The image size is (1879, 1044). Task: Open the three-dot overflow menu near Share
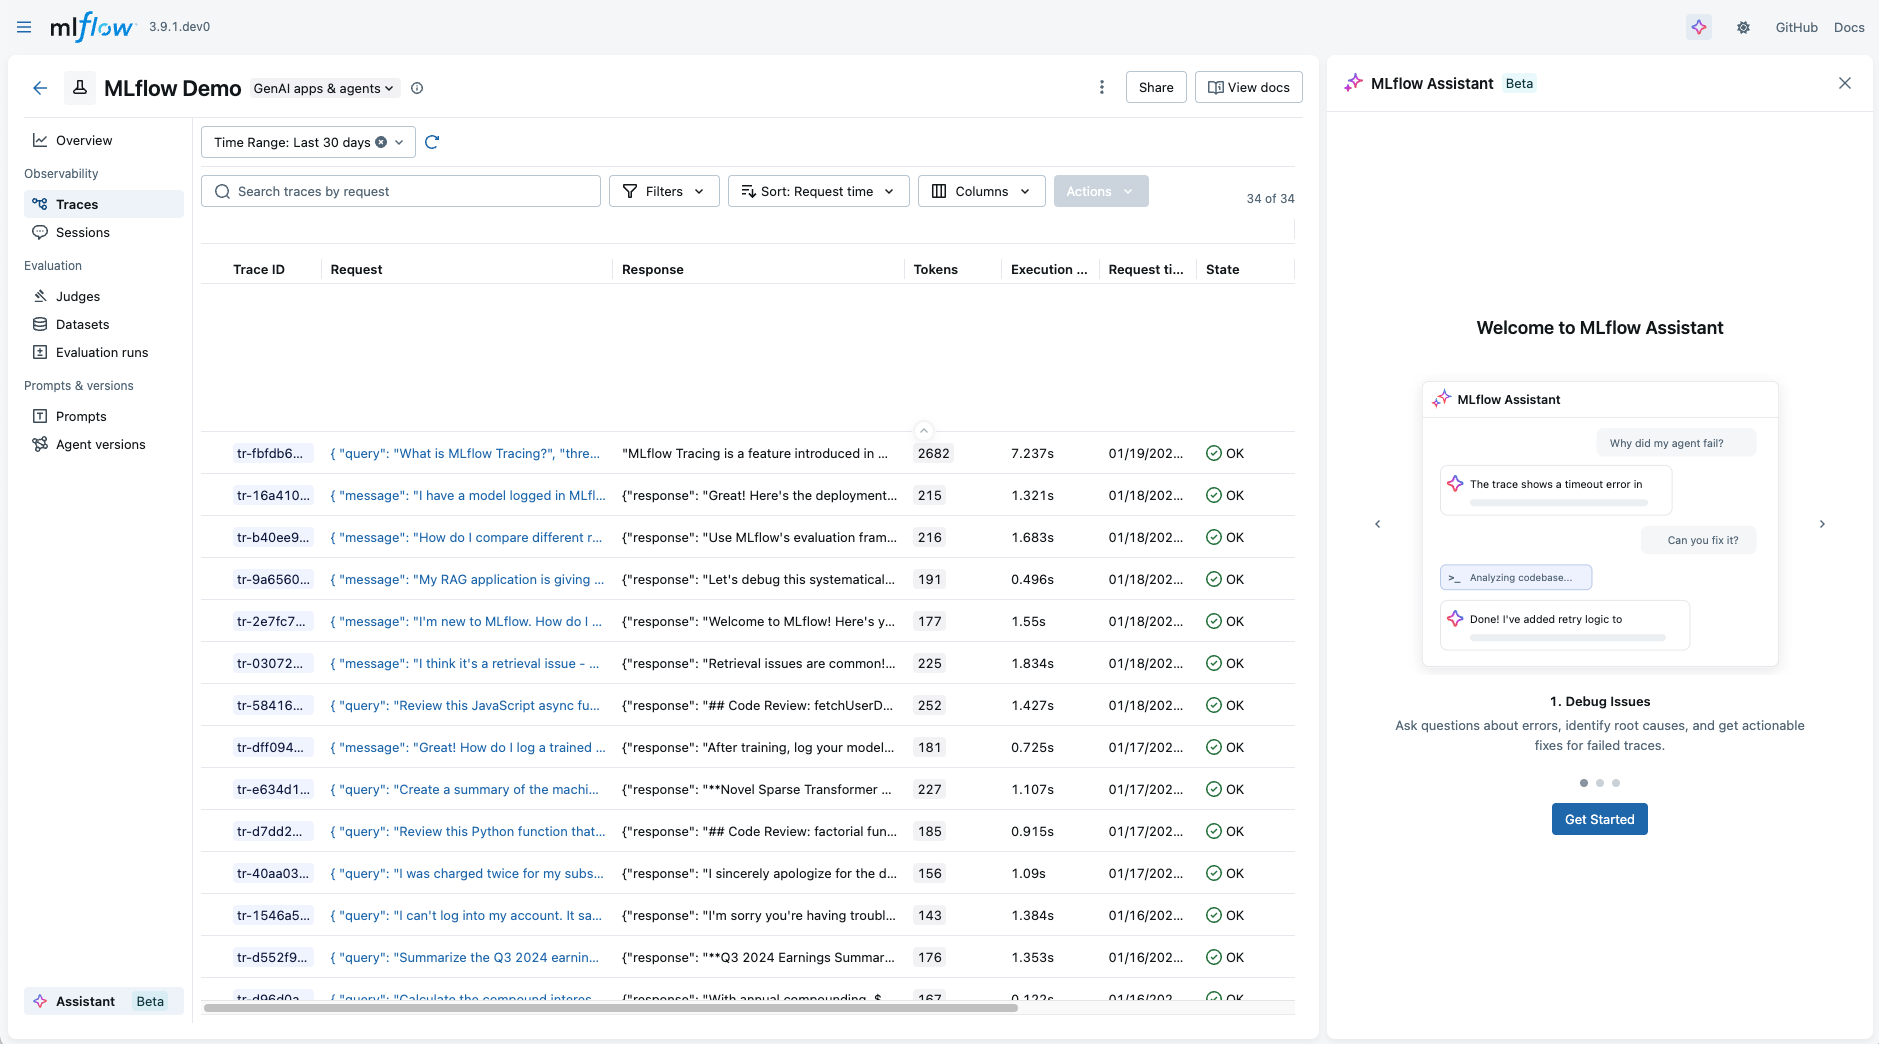pyautogui.click(x=1100, y=87)
